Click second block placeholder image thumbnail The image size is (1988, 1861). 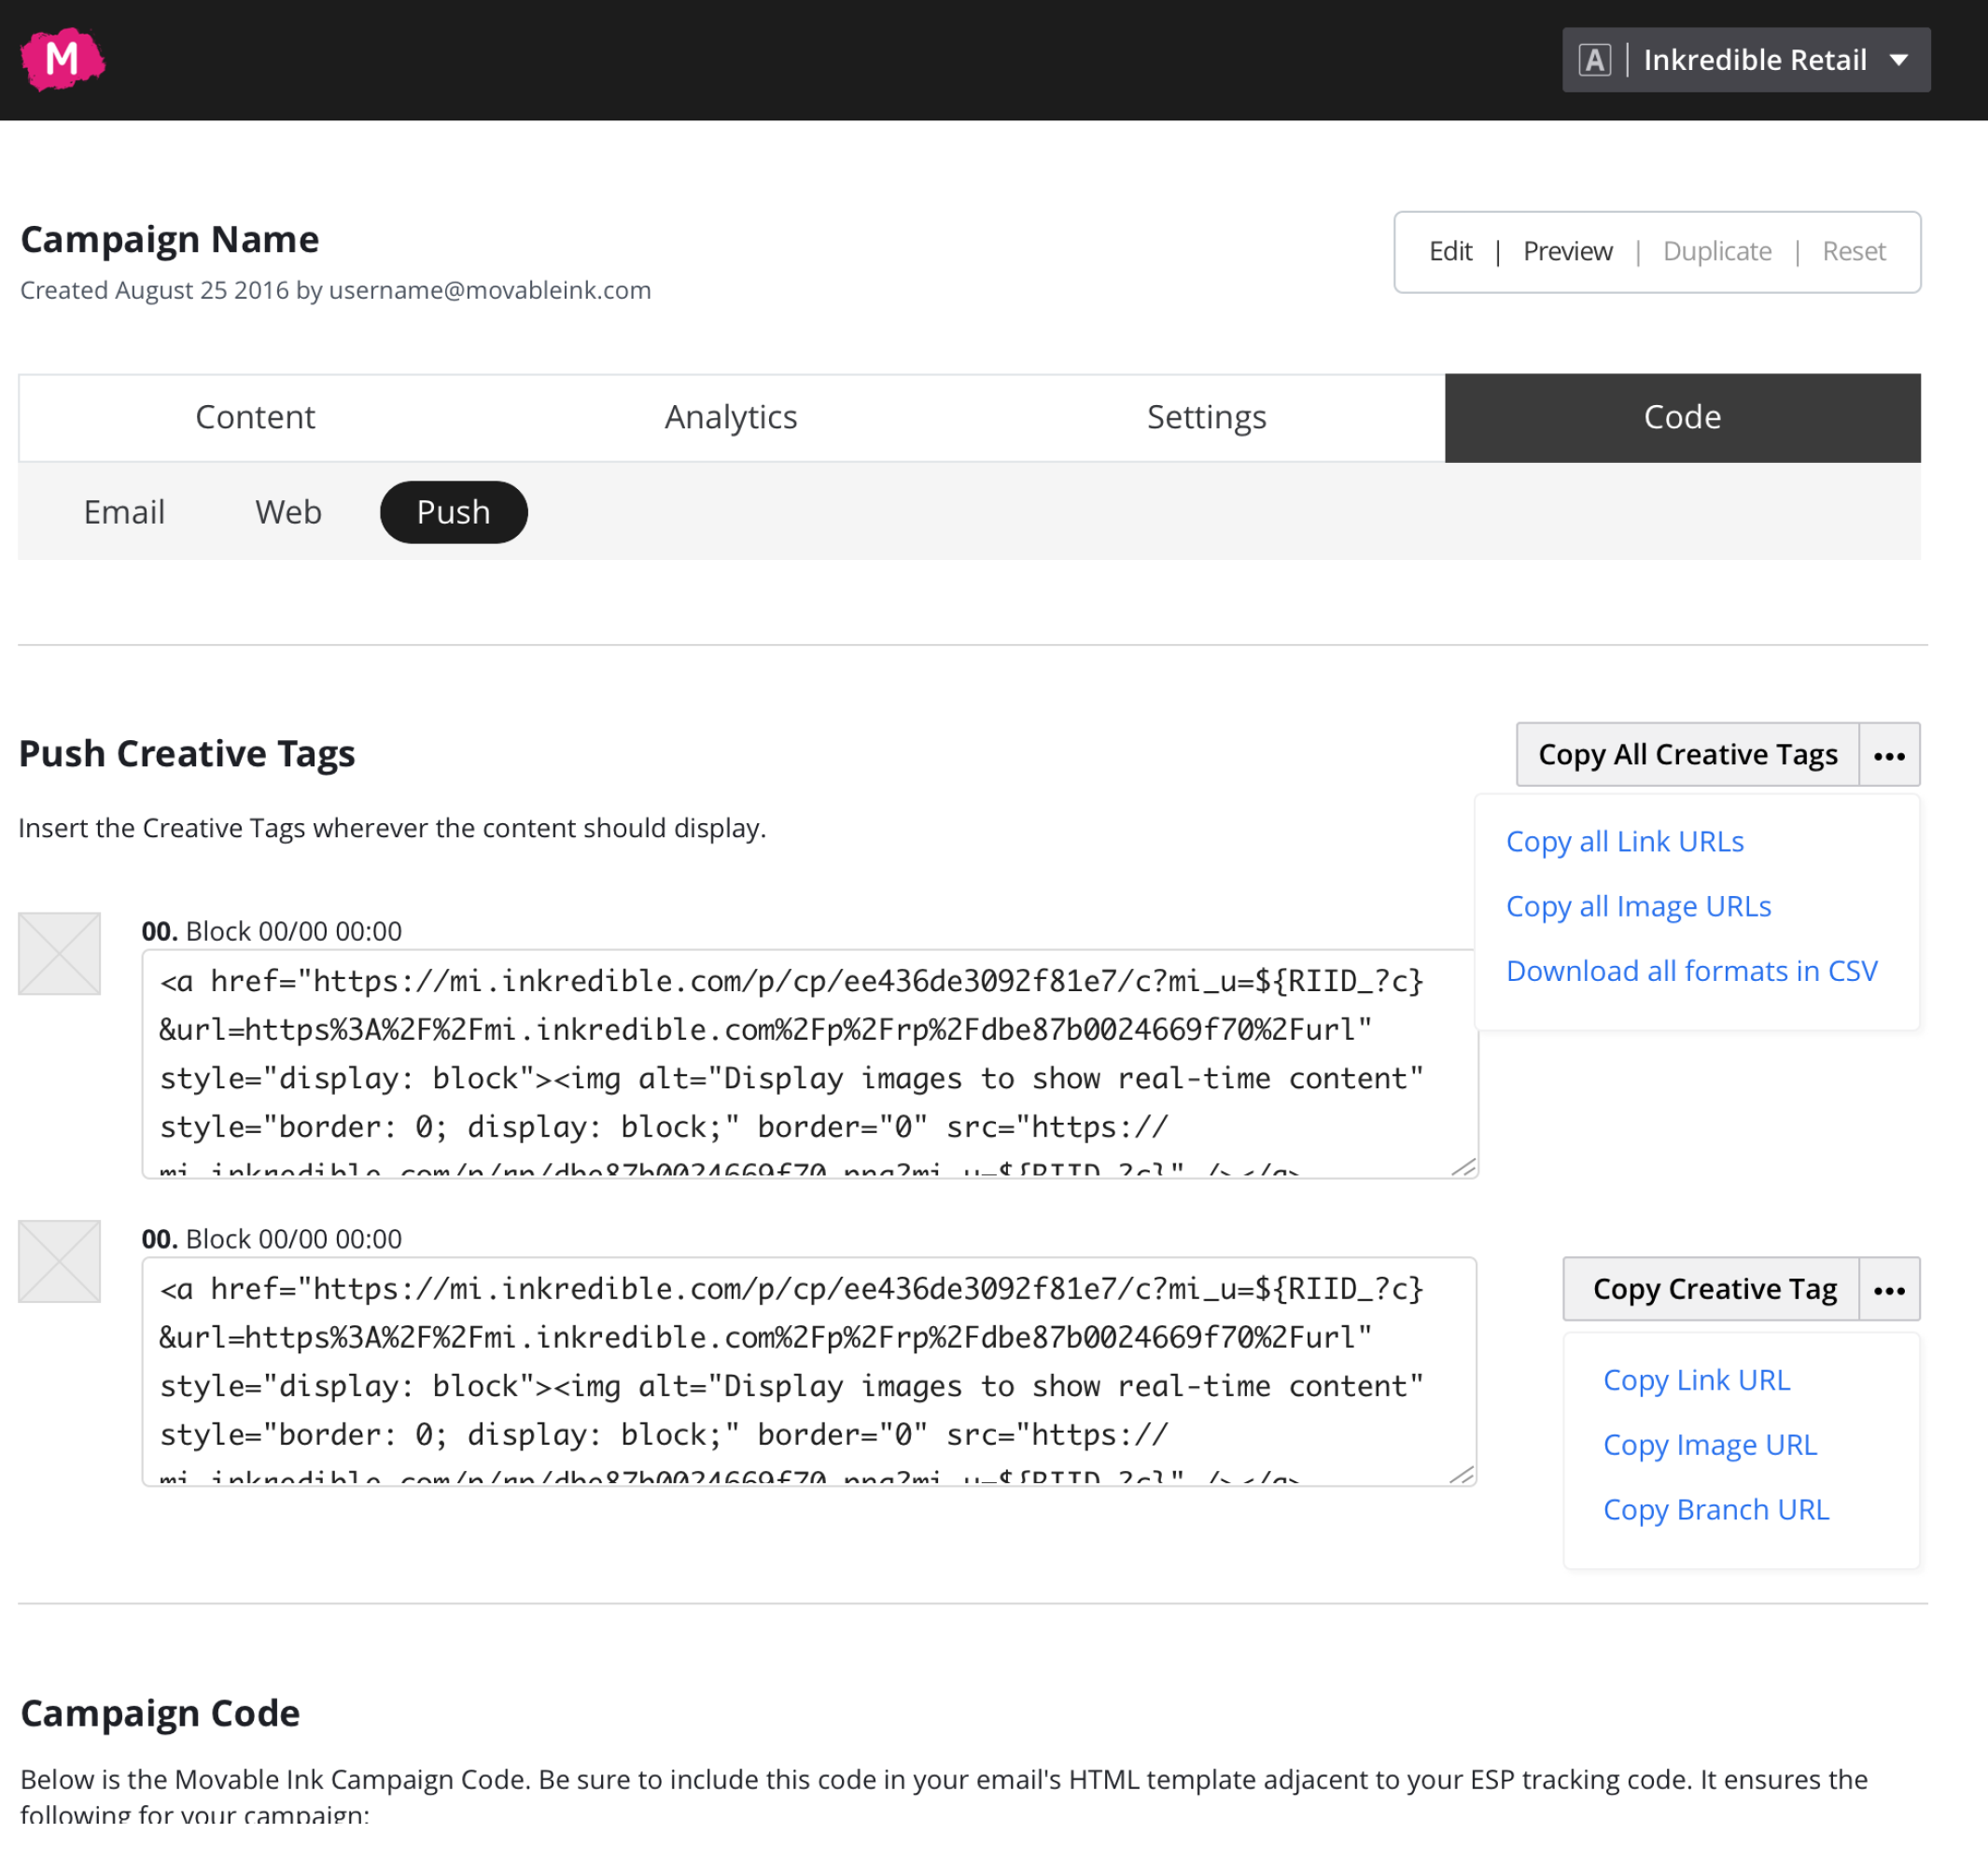point(59,1261)
